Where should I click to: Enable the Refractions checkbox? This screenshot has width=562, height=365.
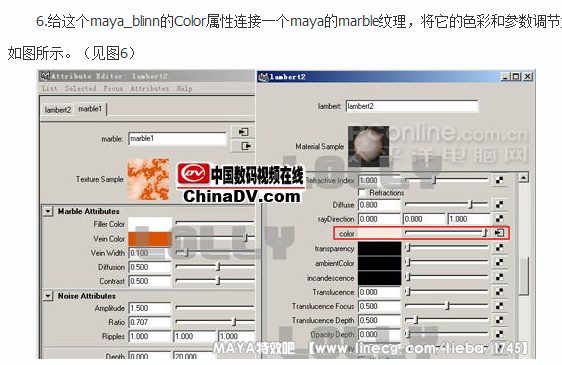point(362,193)
